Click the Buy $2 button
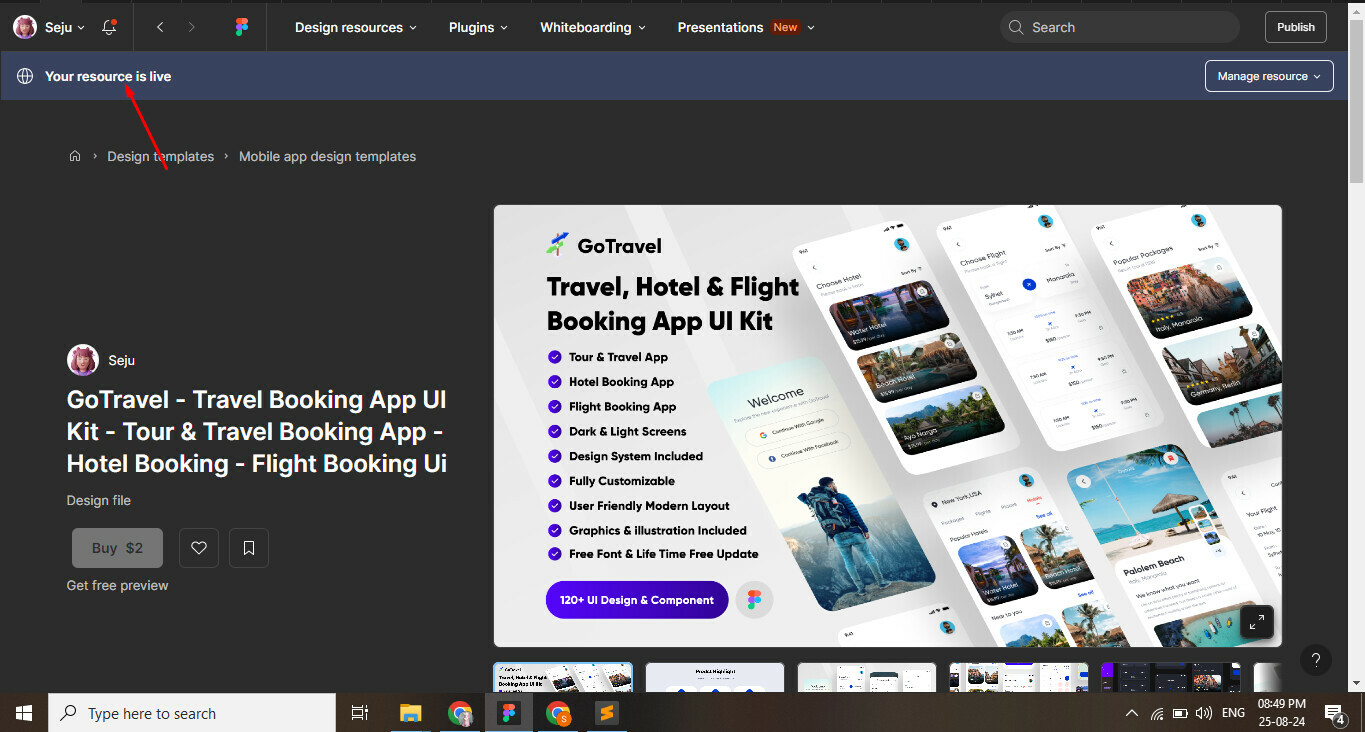 117,548
